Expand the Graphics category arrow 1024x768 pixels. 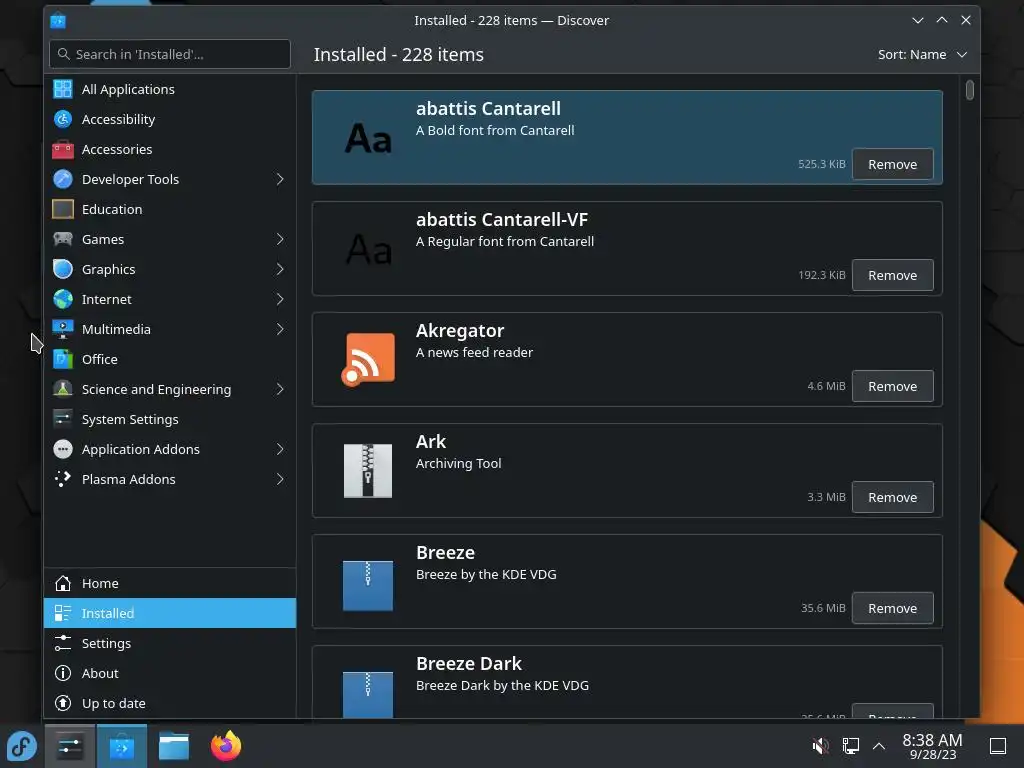tap(280, 269)
